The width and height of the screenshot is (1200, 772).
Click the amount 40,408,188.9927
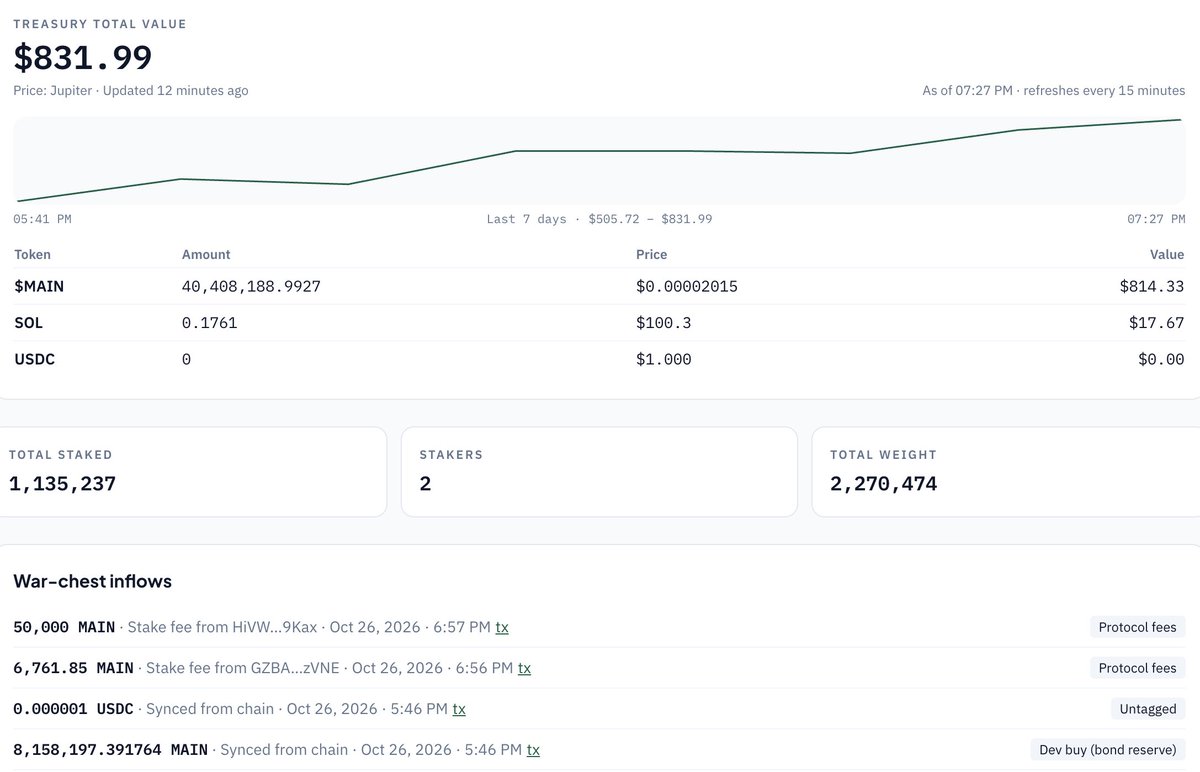coord(251,287)
